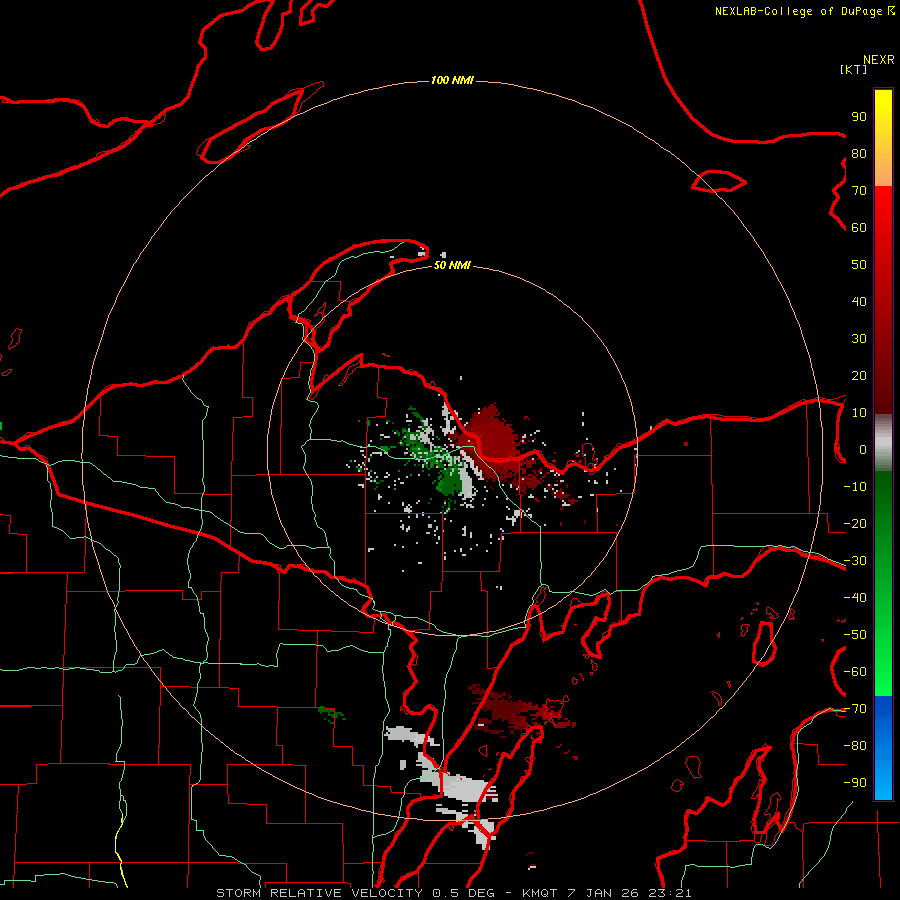Viewport: 900px width, 900px height.
Task: Click the 100 NMI range ring label
Action: [452, 80]
